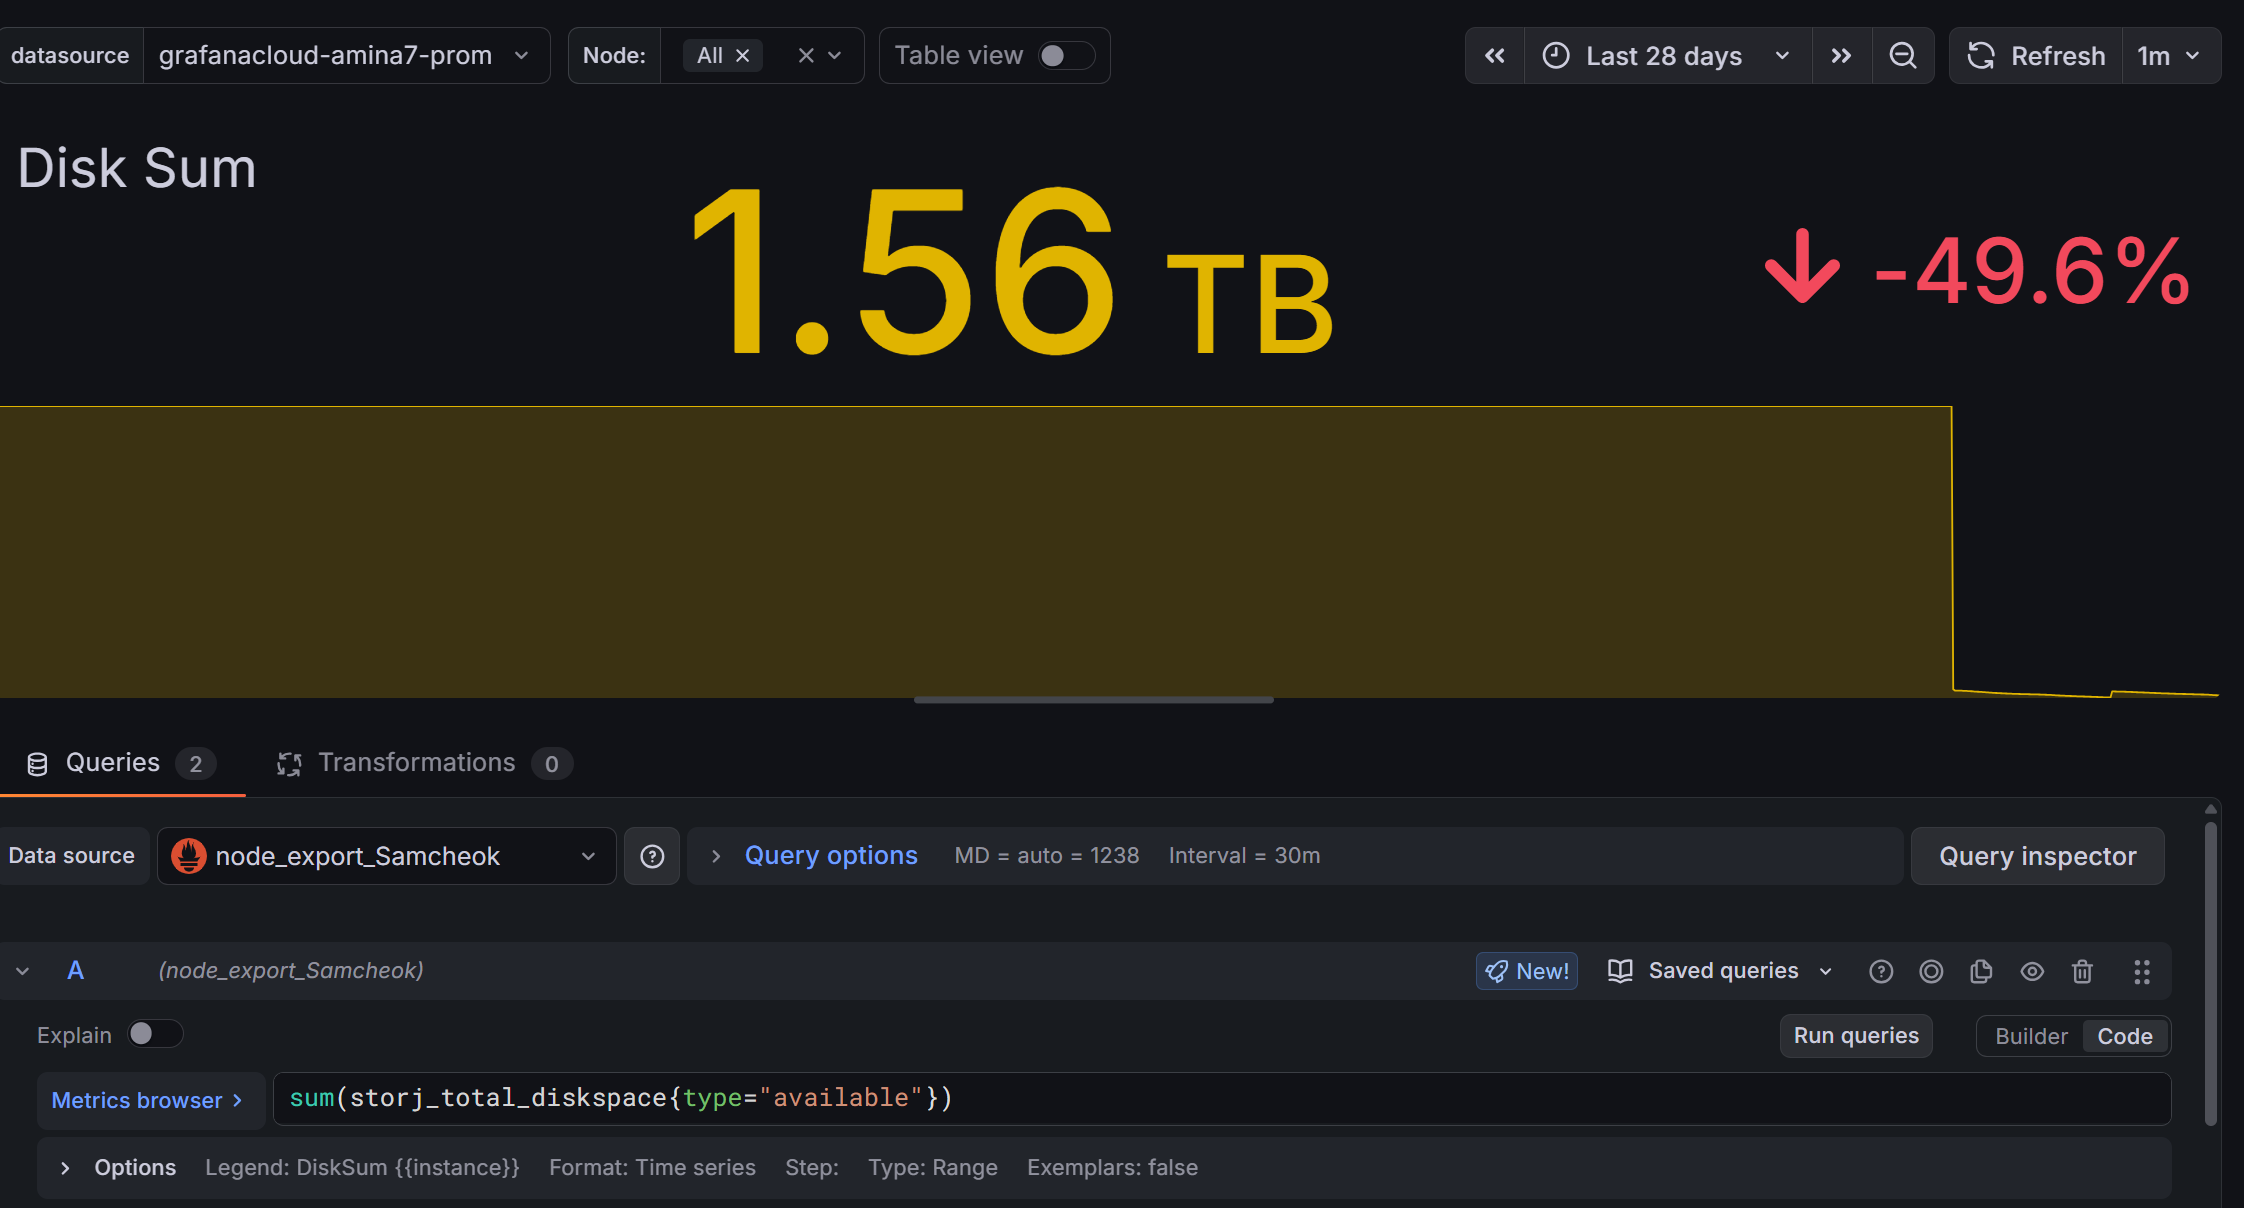Duplicate query A with copy icon

[x=1981, y=971]
